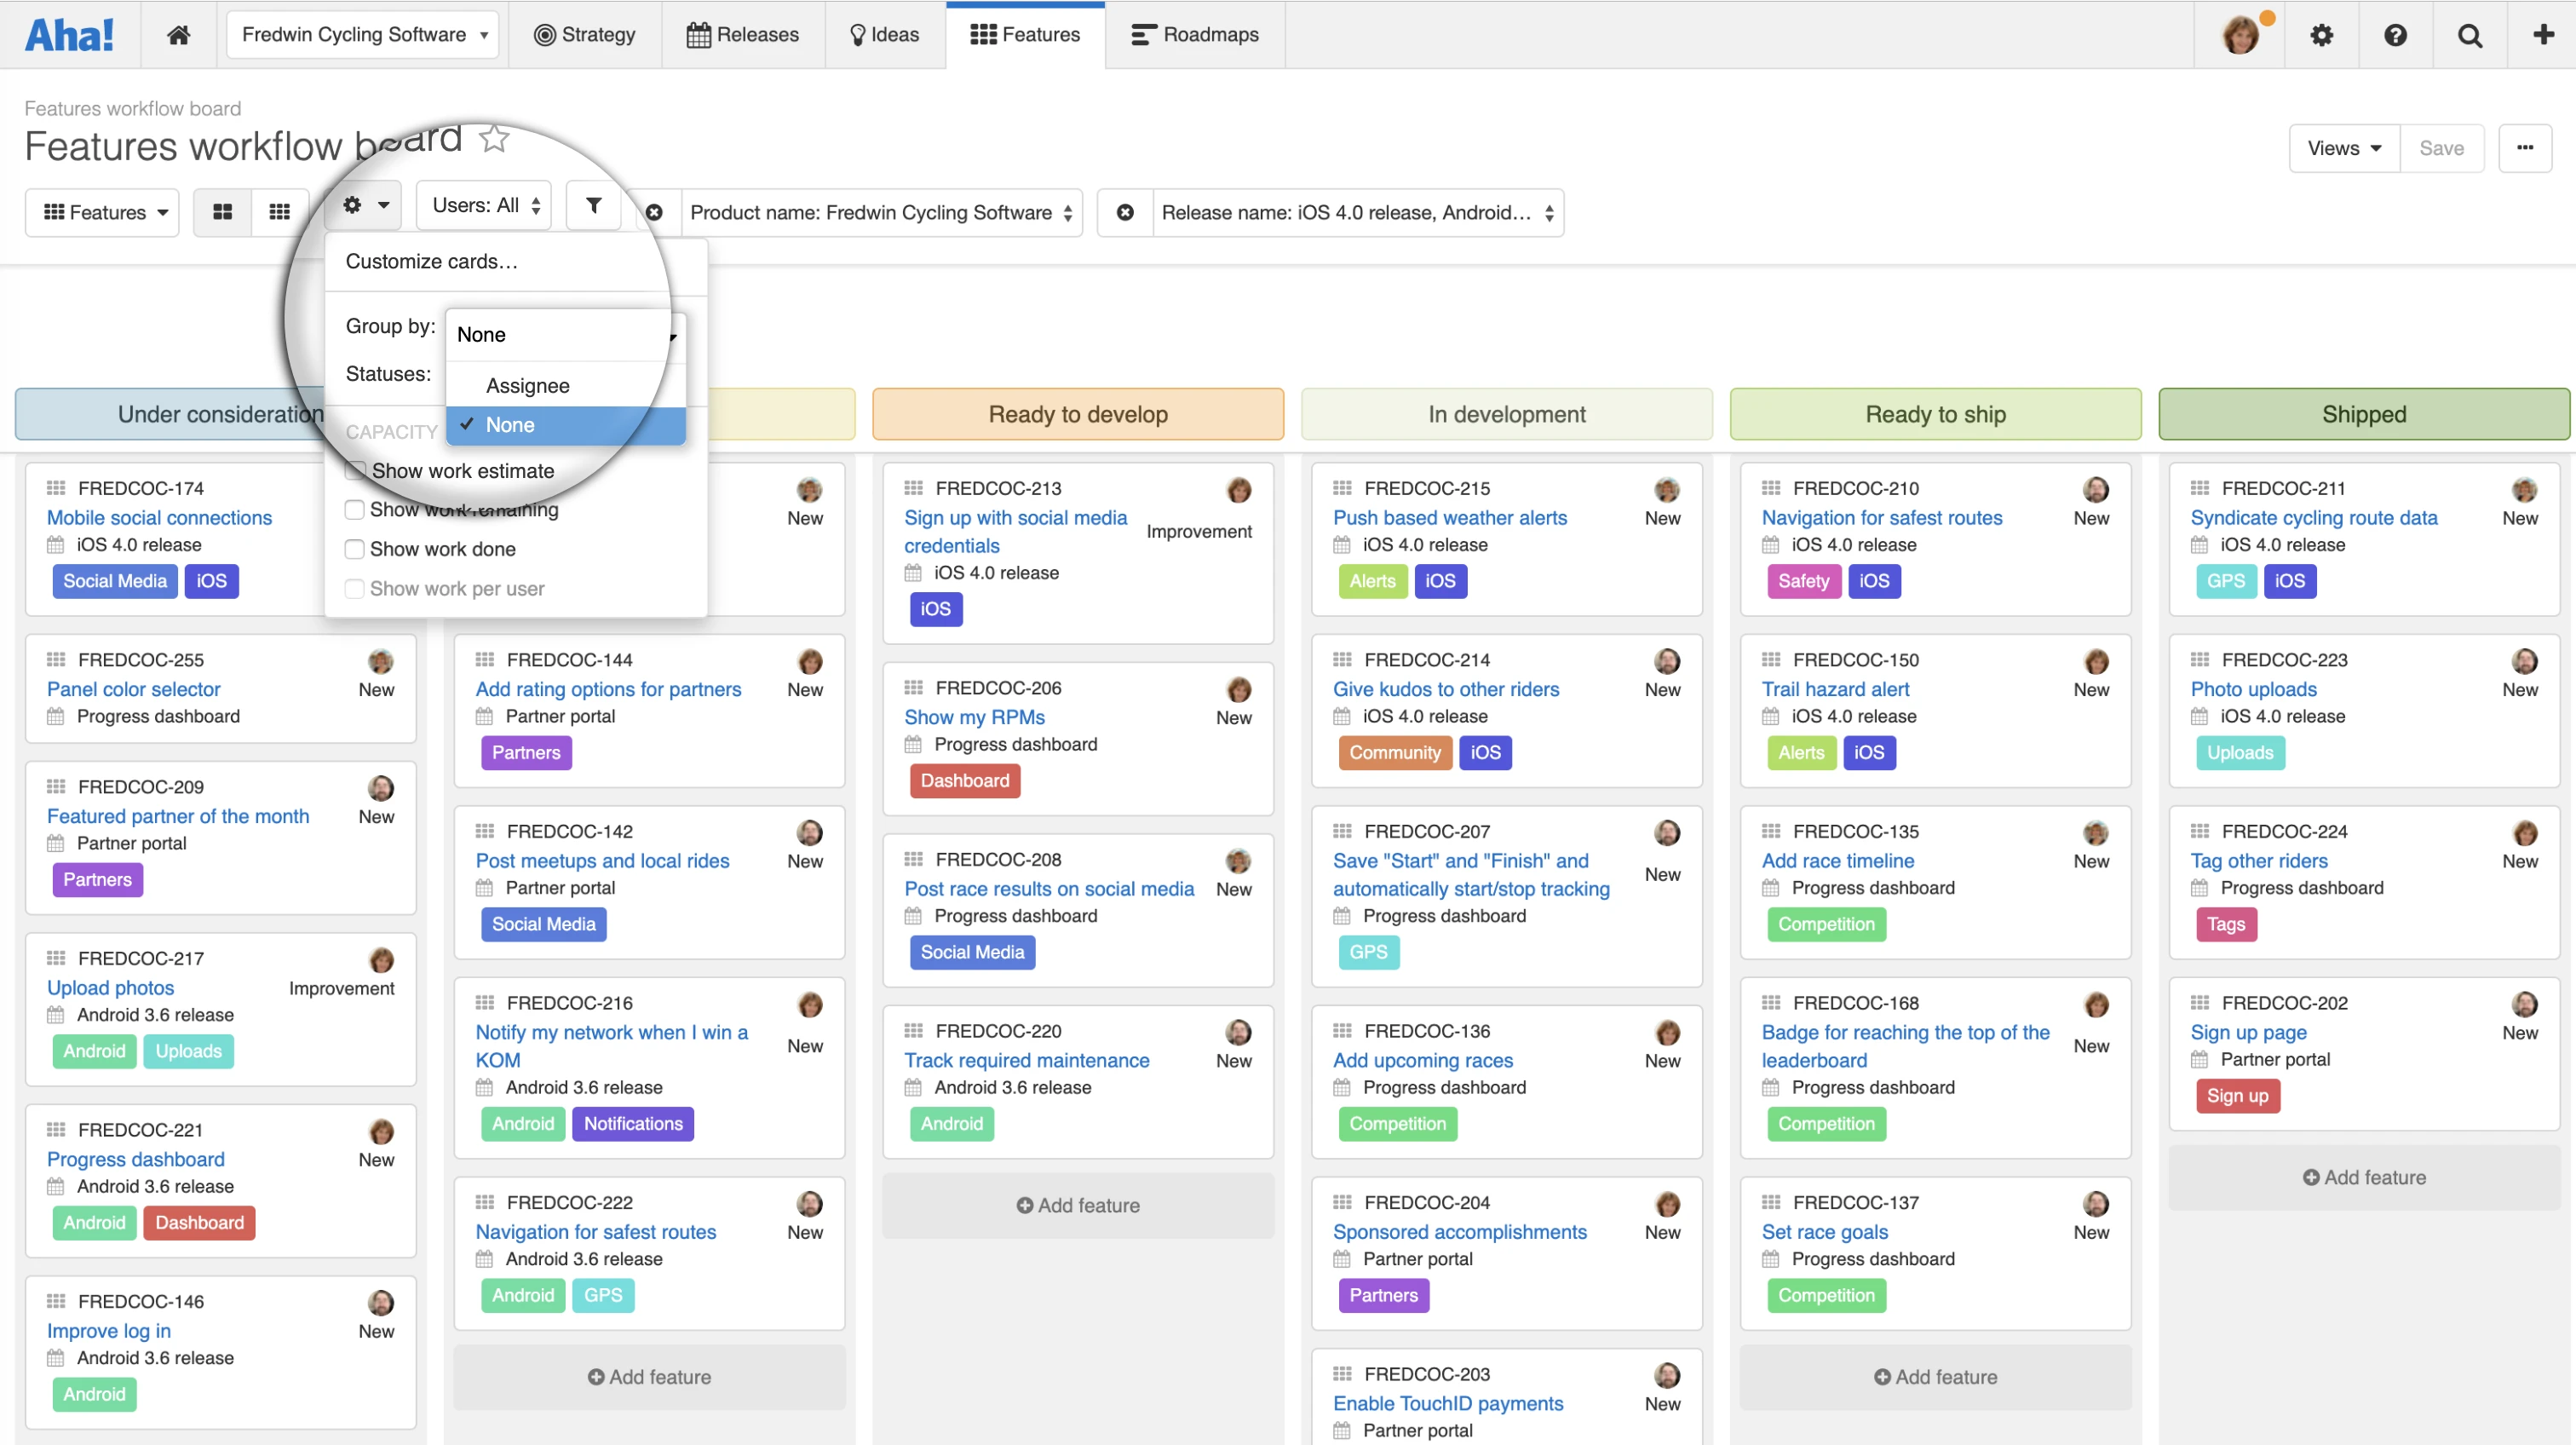The image size is (2576, 1445).
Task: Click Add feature under Ready to develop
Action: click(1078, 1205)
